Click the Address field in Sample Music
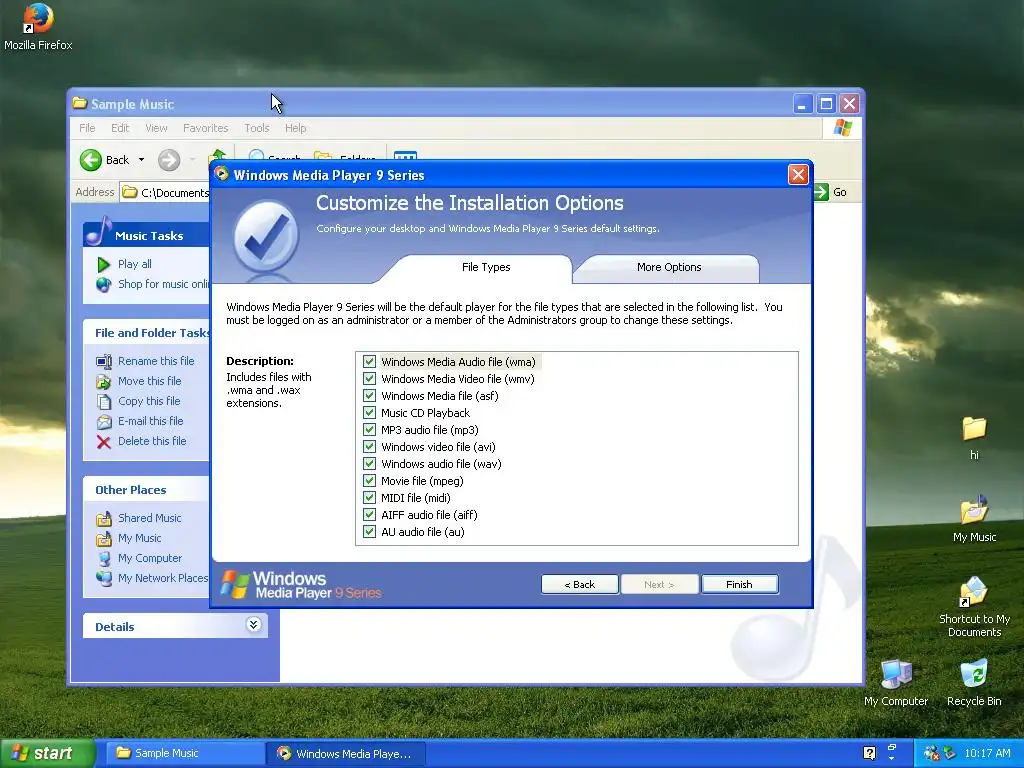The image size is (1024, 768). point(166,192)
